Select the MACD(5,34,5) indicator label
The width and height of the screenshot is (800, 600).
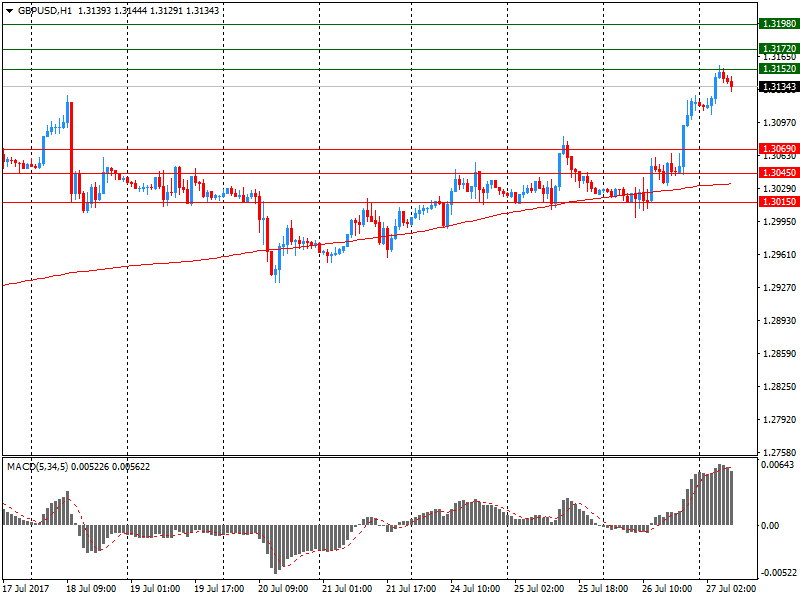click(x=37, y=467)
